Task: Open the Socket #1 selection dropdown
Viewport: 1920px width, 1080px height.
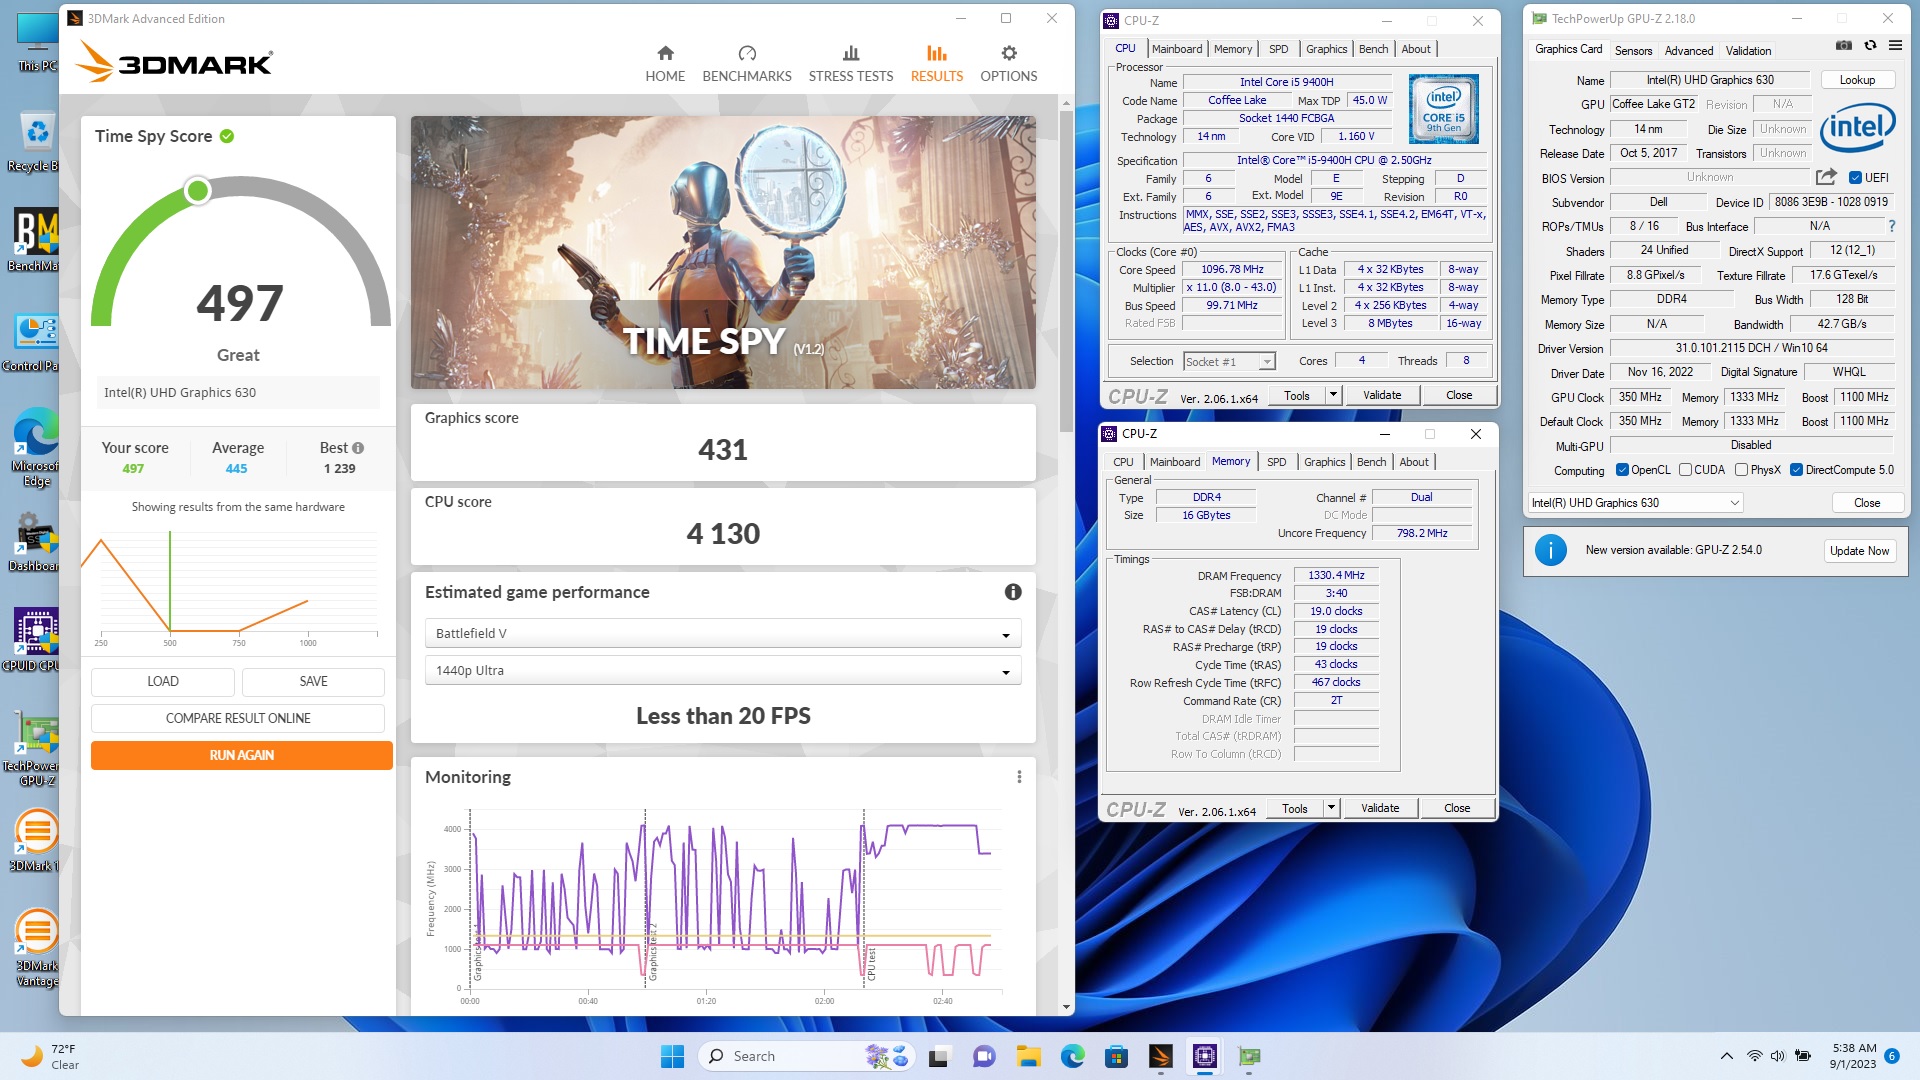Action: [1228, 362]
